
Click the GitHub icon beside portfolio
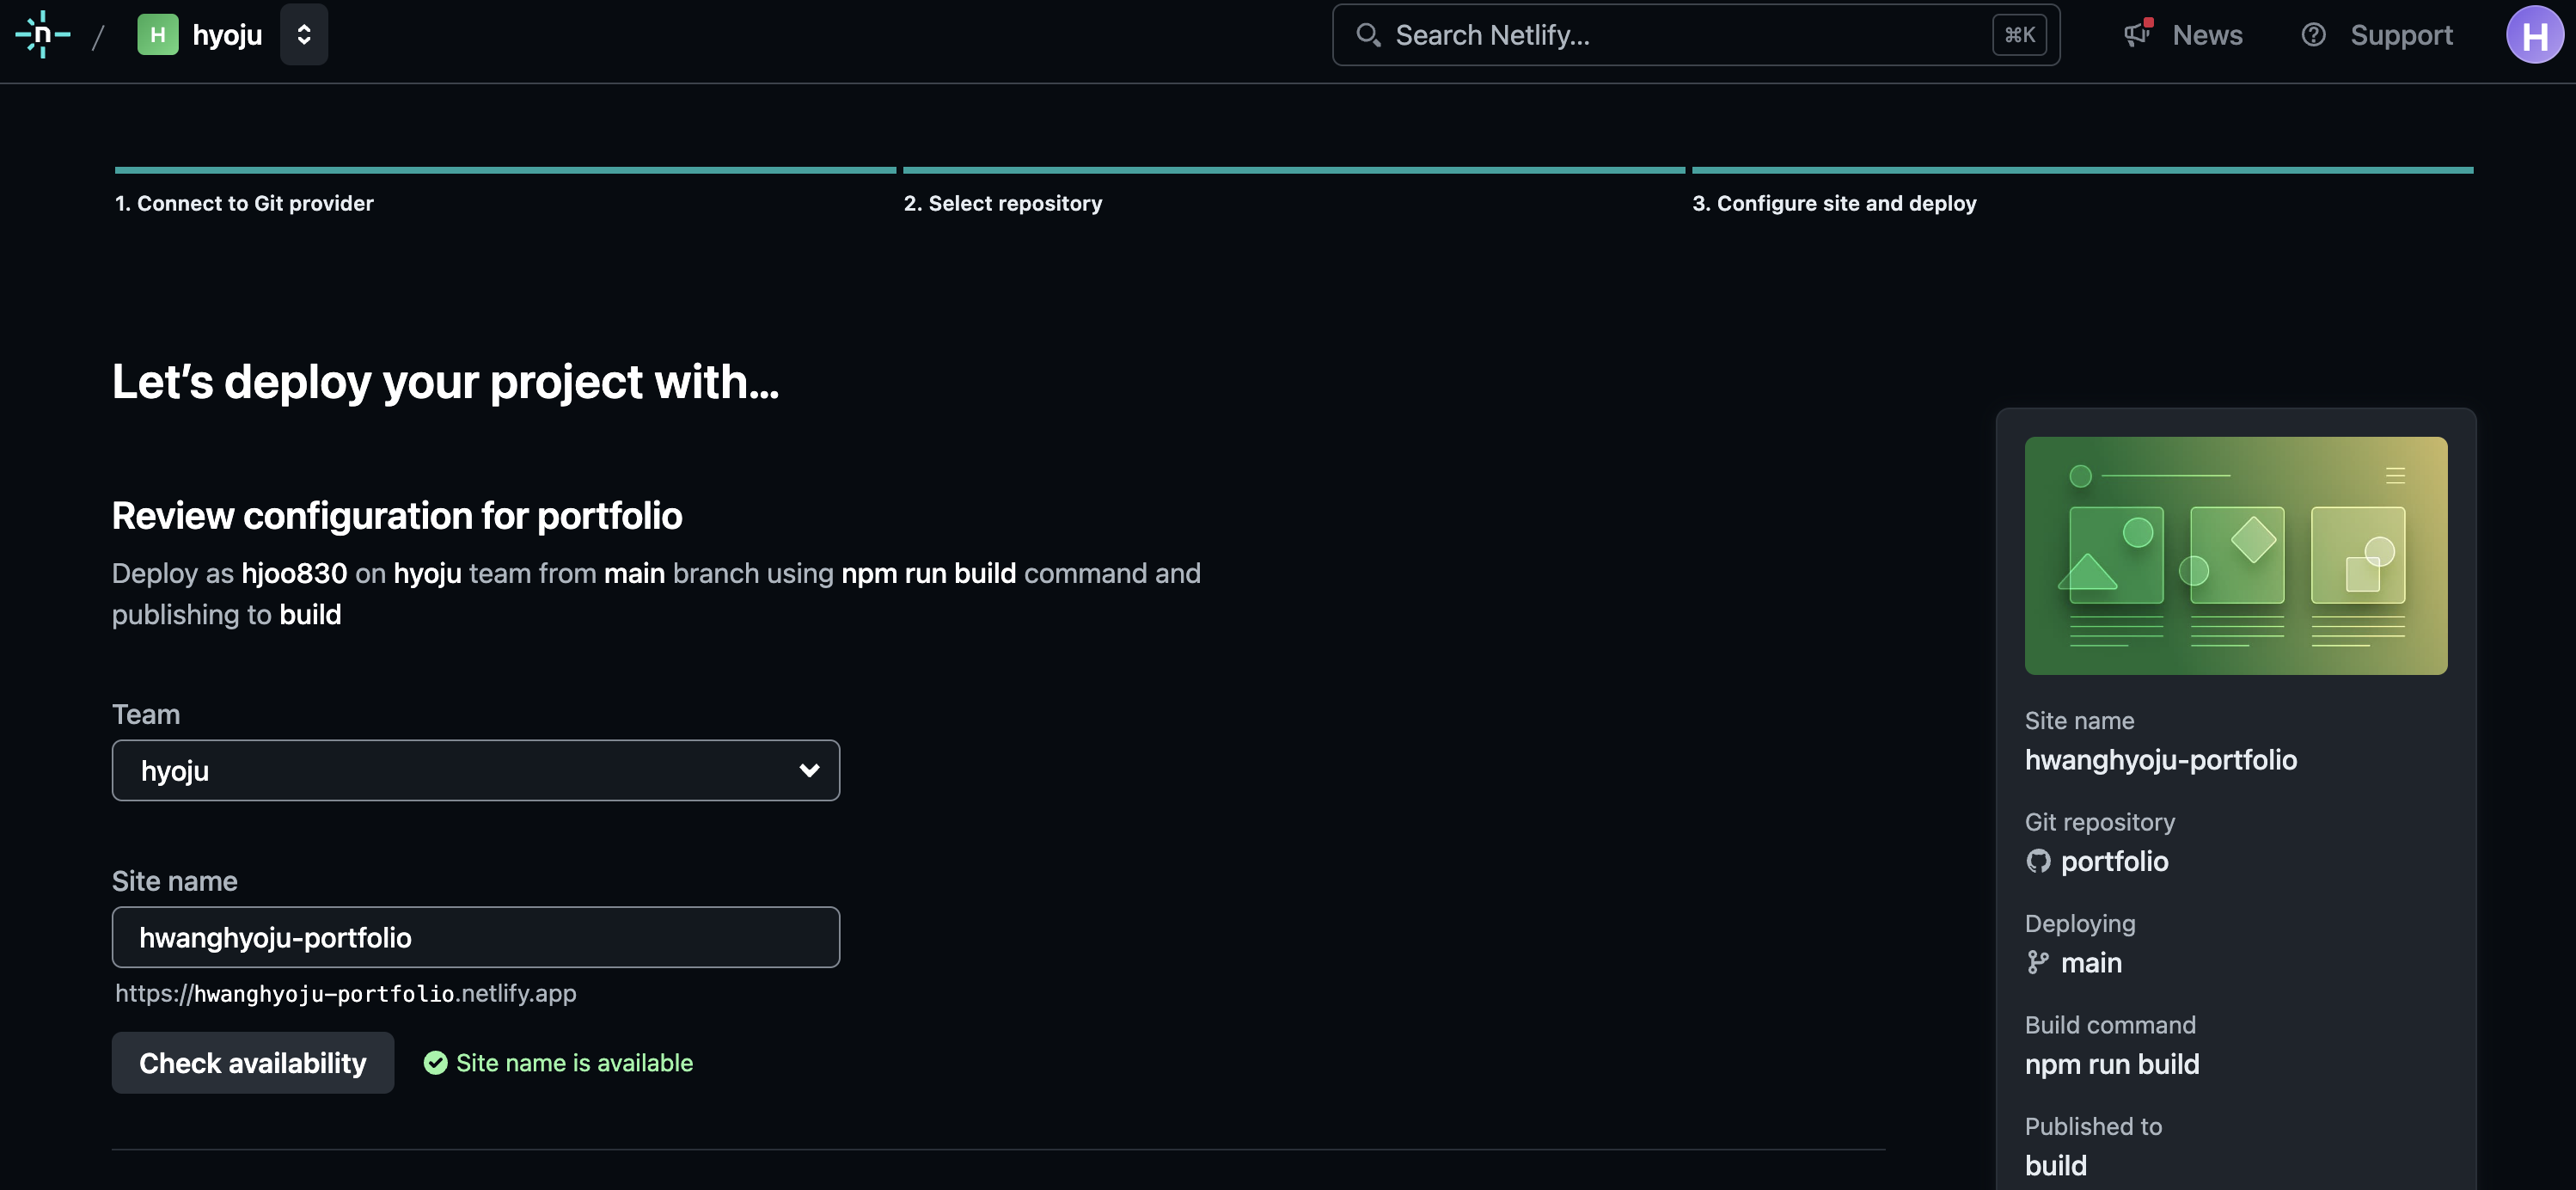[x=2038, y=861]
